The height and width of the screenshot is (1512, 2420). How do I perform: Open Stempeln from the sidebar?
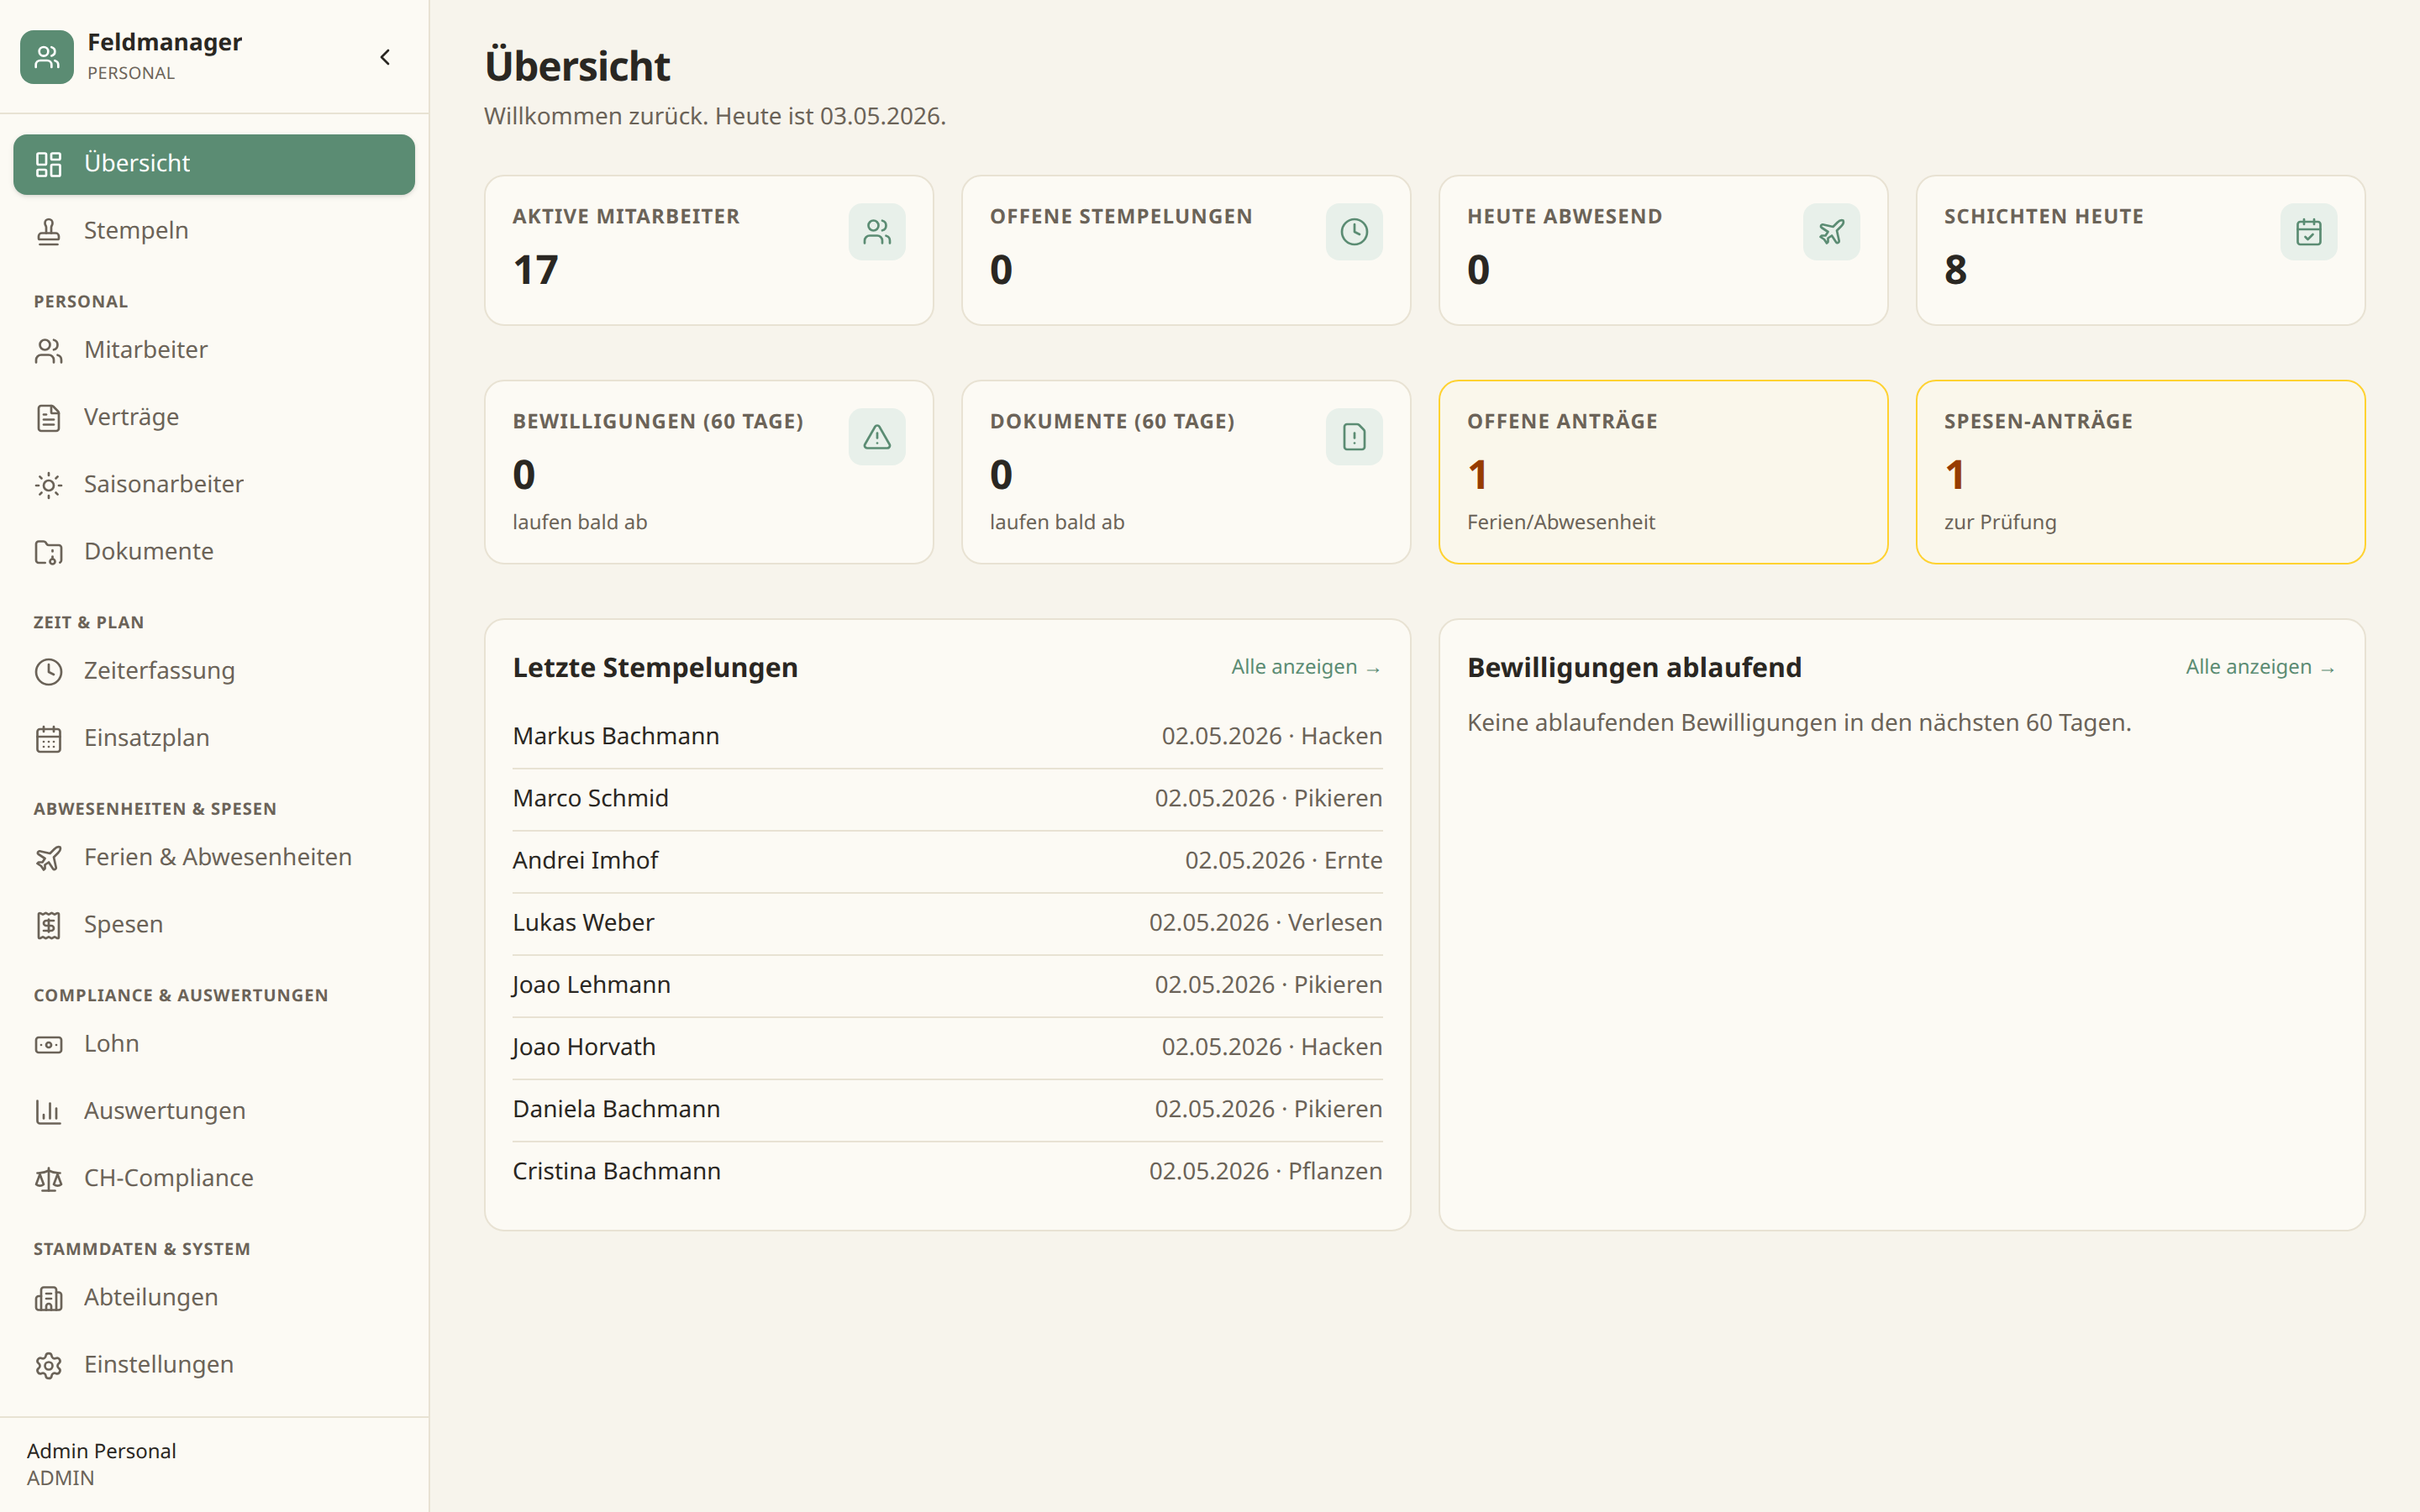pyautogui.click(x=214, y=231)
